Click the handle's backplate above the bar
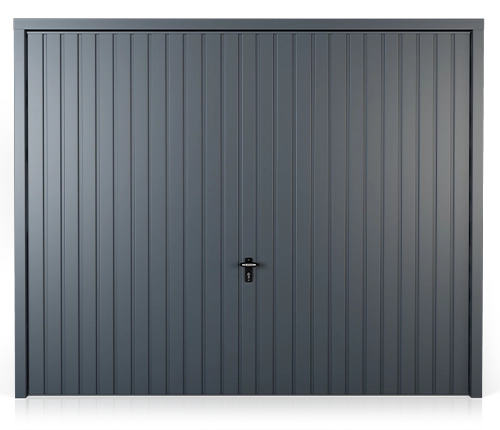 tap(249, 260)
